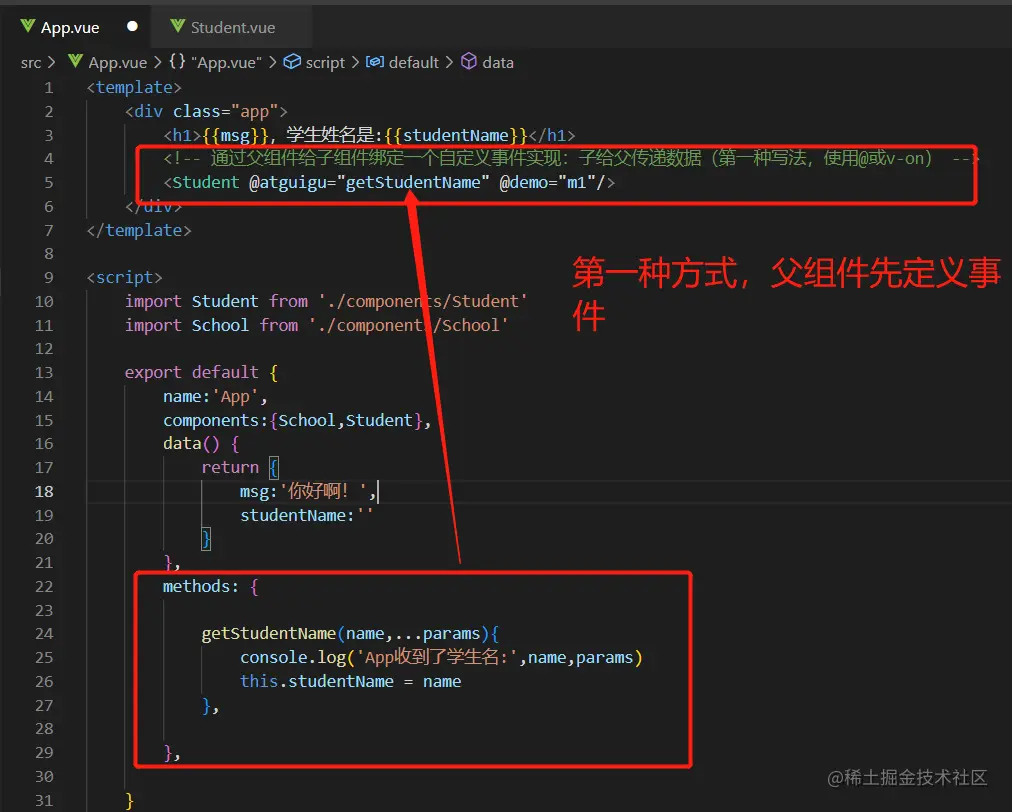Click components:{School,Student} line

[297, 420]
